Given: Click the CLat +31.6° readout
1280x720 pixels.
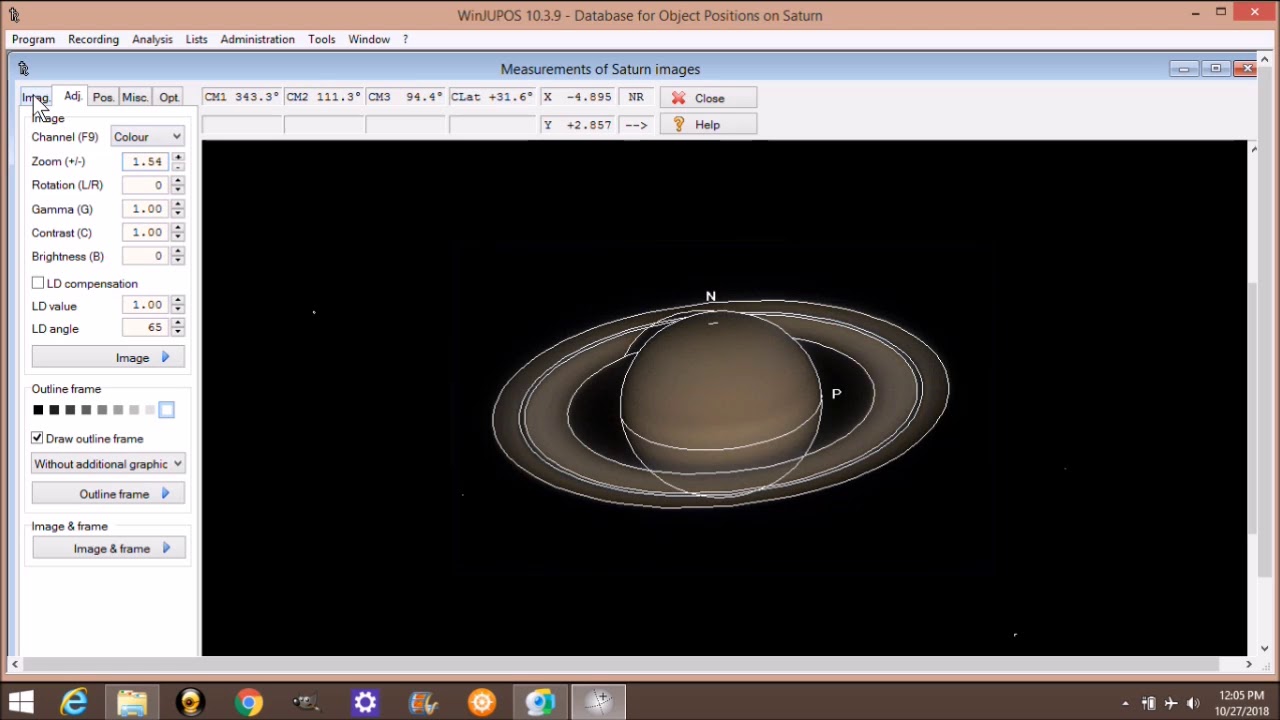Looking at the screenshot, I should [x=492, y=97].
